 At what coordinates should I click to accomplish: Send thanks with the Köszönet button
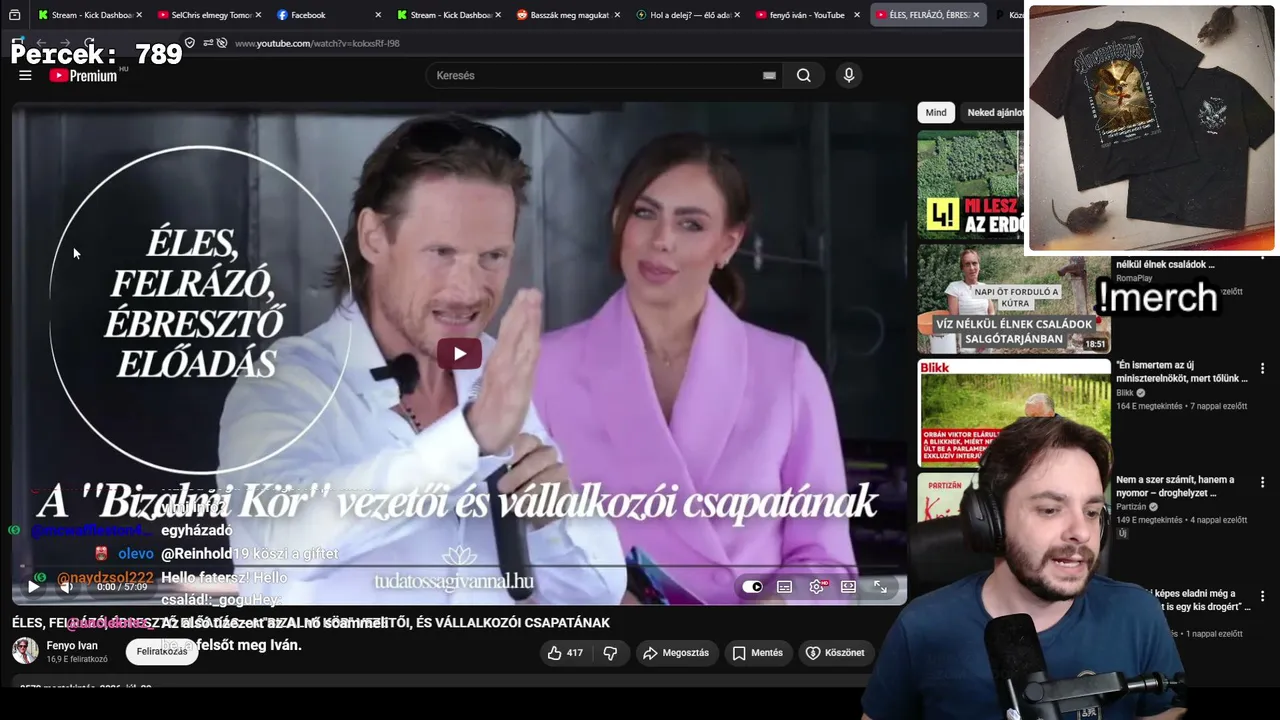[835, 653]
